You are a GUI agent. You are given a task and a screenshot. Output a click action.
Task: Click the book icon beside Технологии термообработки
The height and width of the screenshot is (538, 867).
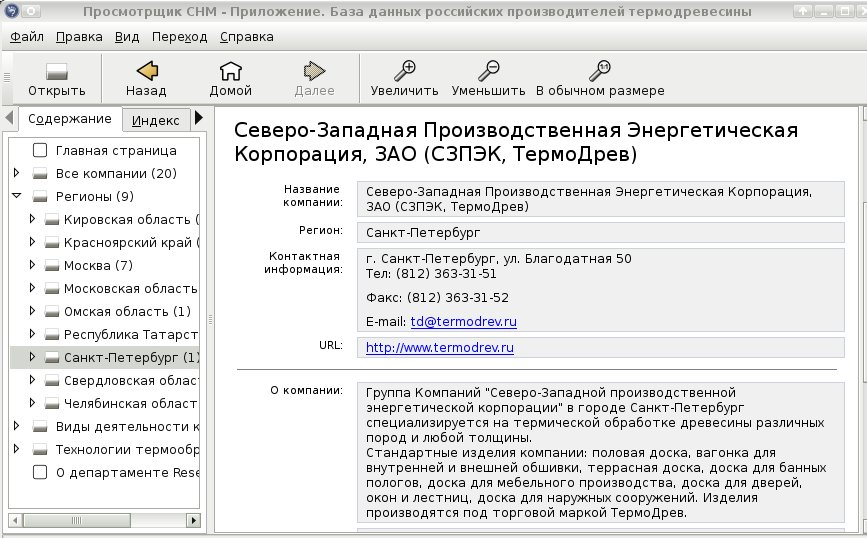click(x=40, y=450)
